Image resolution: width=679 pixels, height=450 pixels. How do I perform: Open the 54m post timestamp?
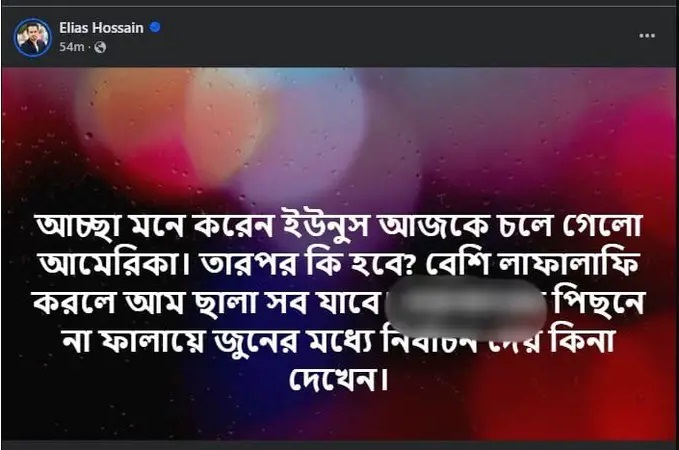click(x=71, y=47)
